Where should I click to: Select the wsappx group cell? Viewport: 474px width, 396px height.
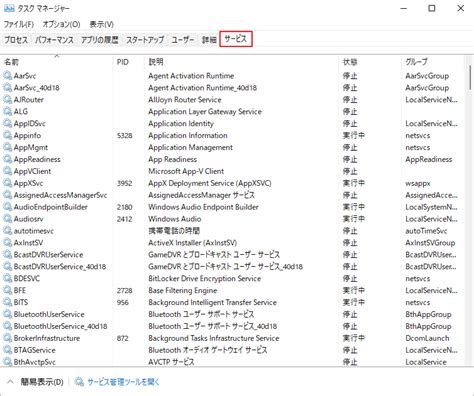[418, 183]
